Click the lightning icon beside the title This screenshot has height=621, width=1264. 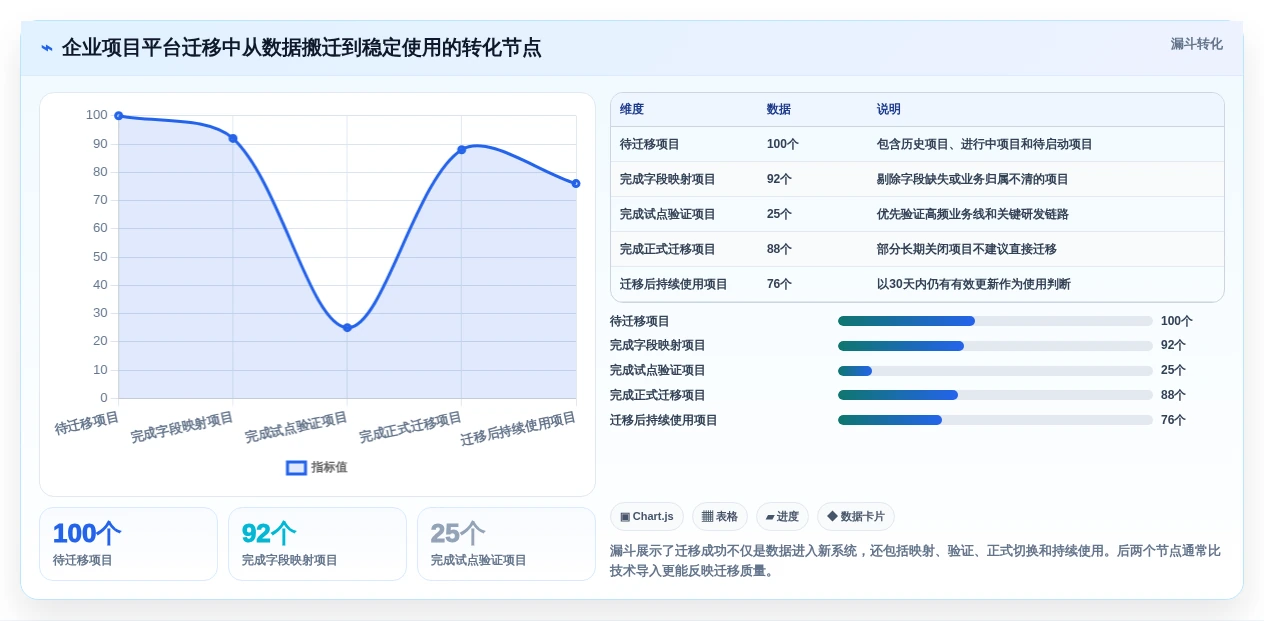click(x=47, y=48)
